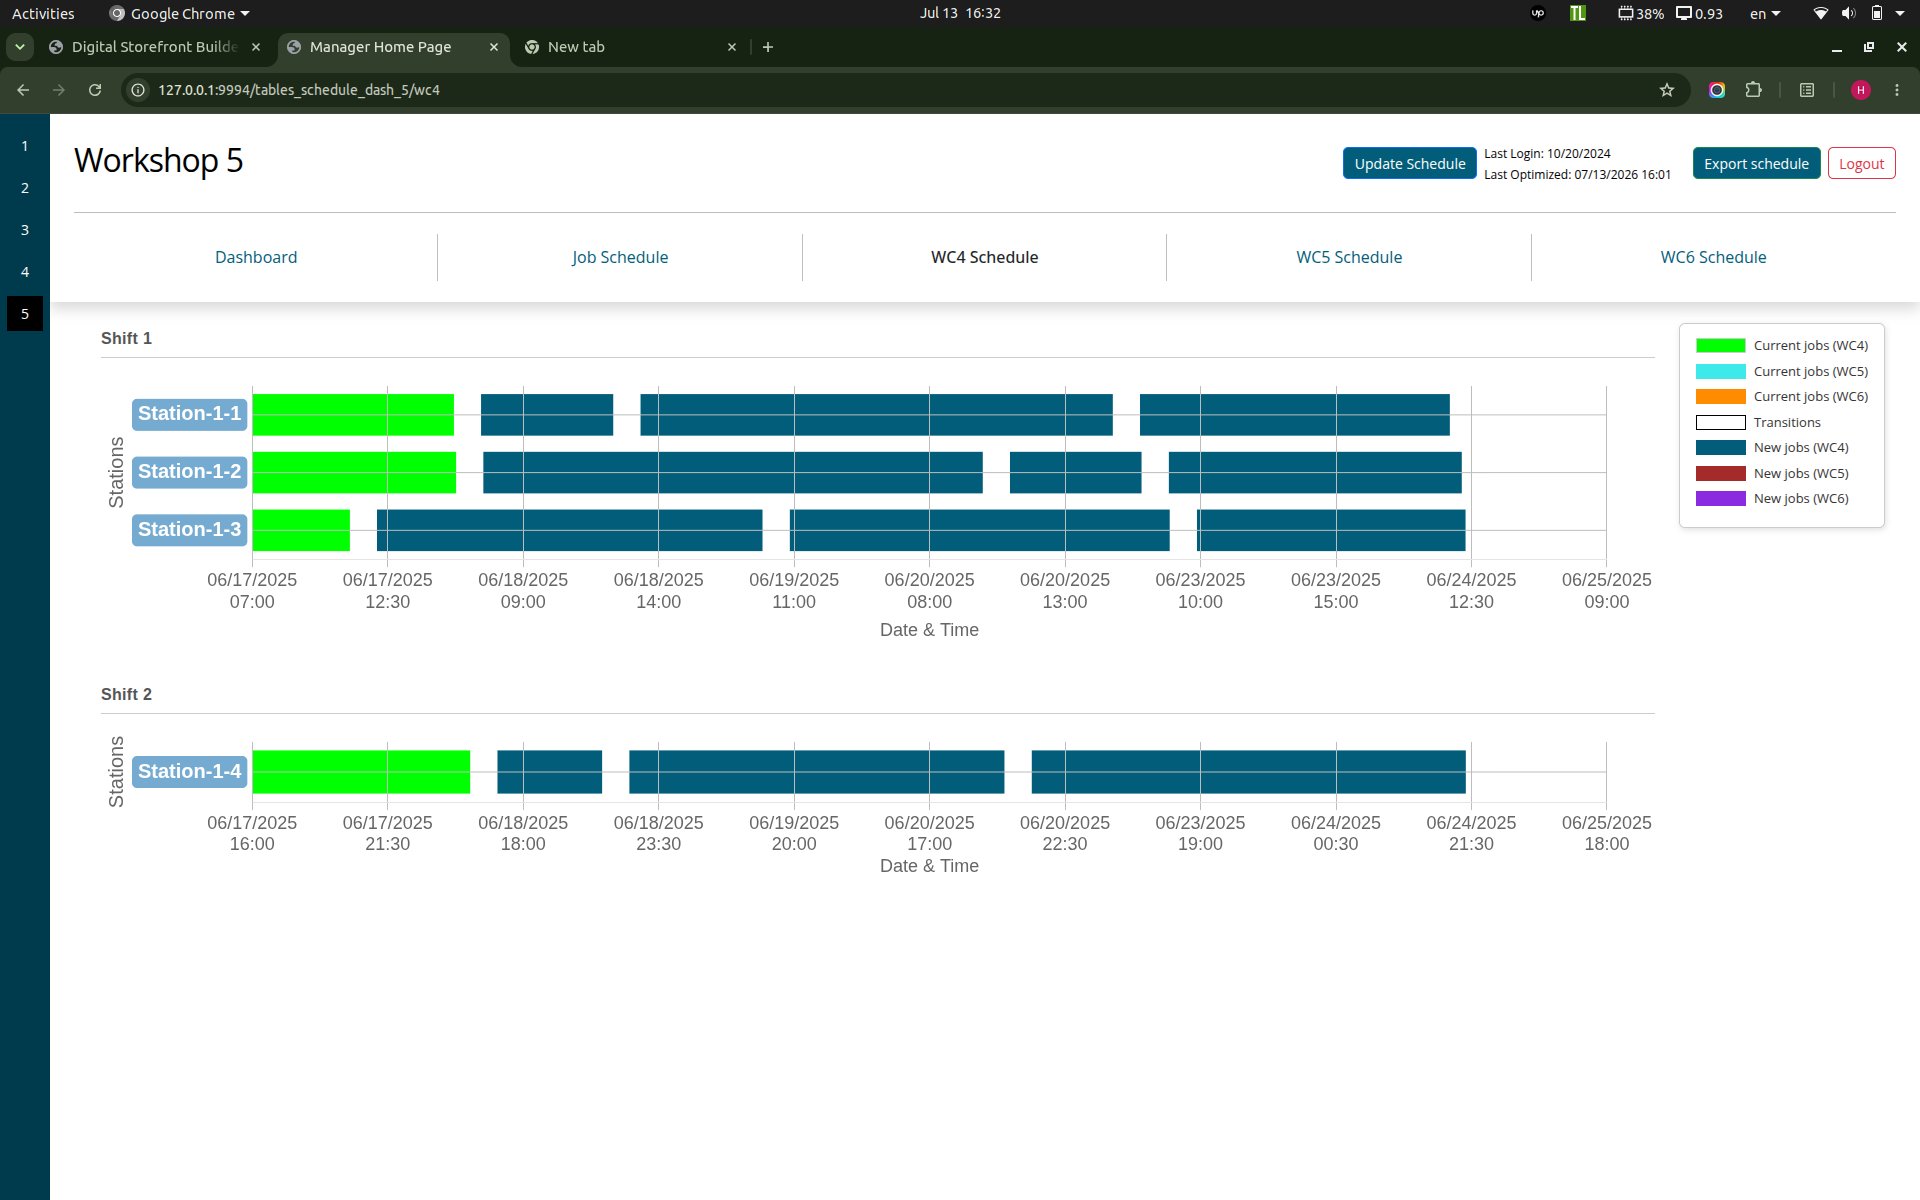
Task: Open the WC4 Schedule tab
Action: tap(984, 257)
